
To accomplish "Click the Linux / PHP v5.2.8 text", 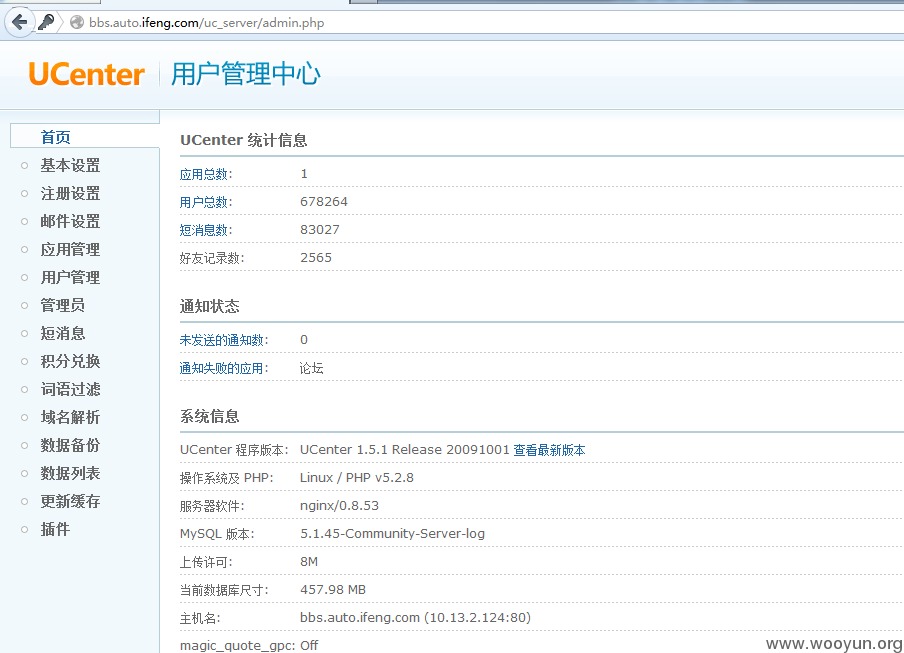I will (357, 478).
